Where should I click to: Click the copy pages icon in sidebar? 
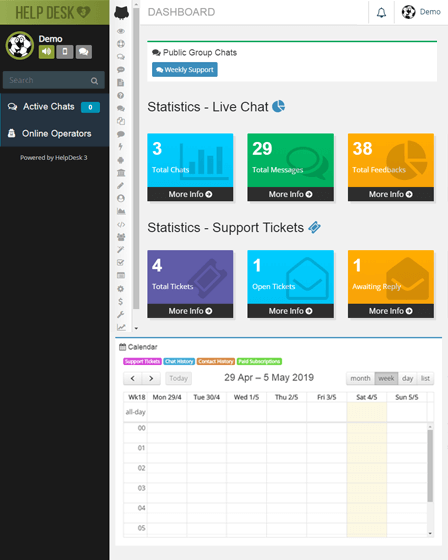[x=121, y=121]
